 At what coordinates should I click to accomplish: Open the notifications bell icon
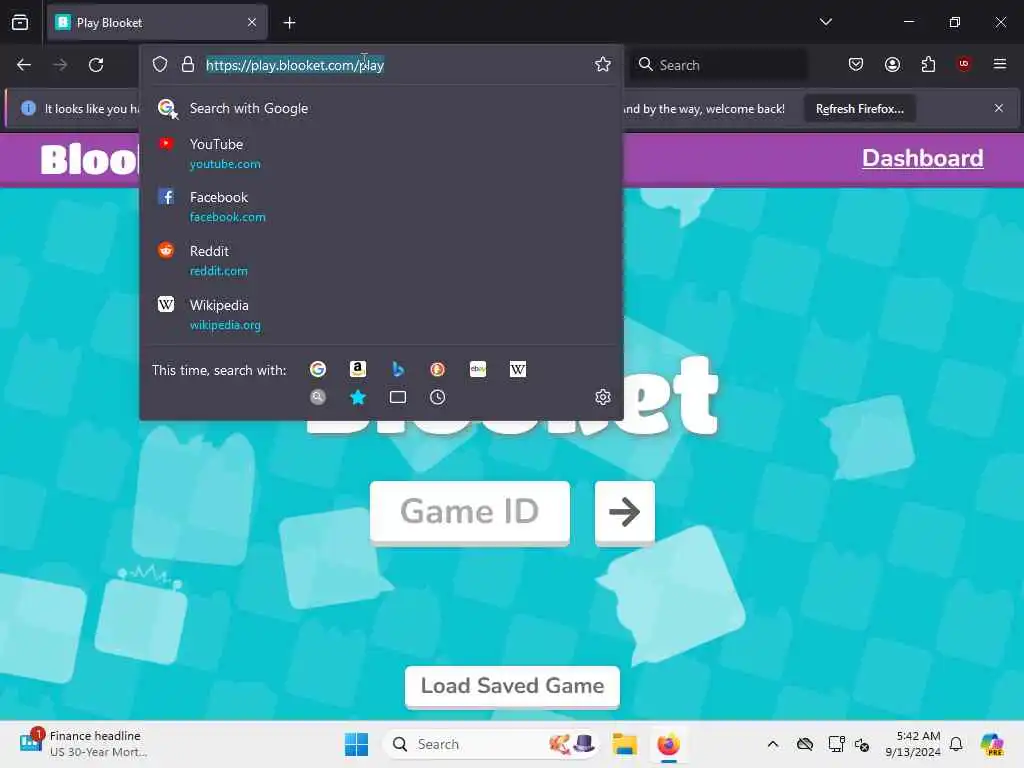956,744
